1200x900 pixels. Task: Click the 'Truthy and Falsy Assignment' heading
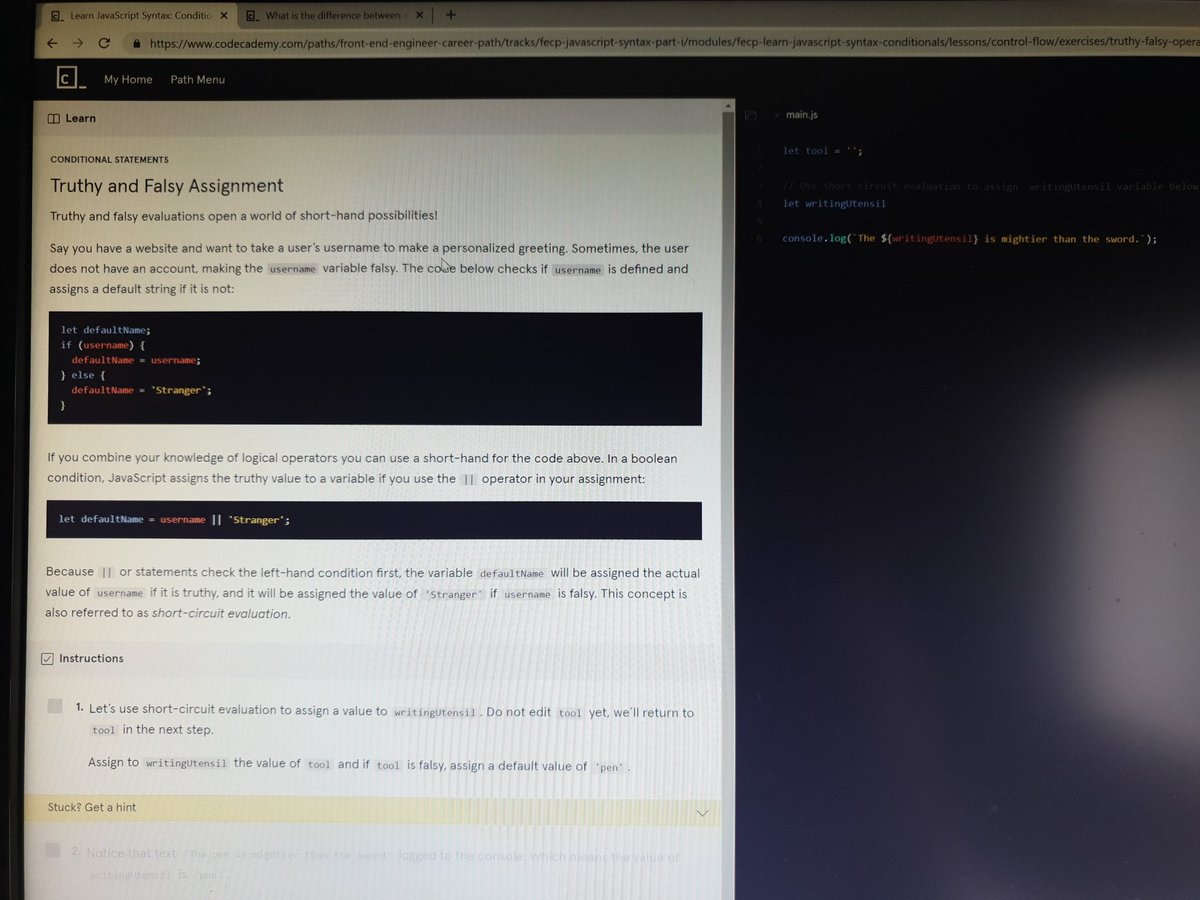[167, 186]
